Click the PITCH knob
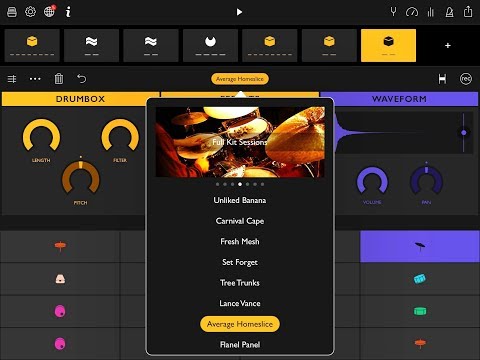This screenshot has width=480, height=360. click(x=81, y=178)
